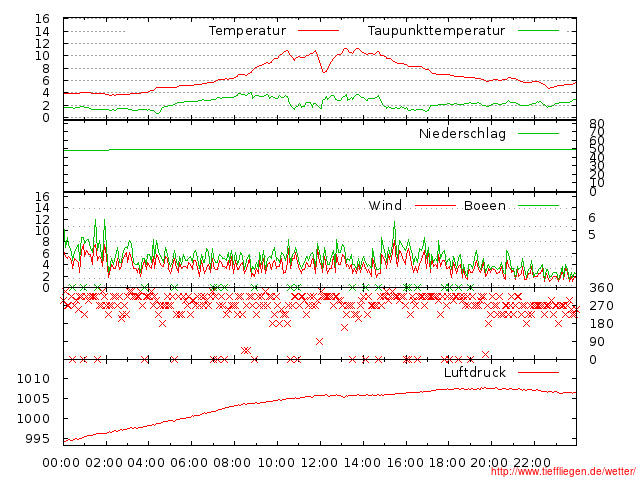The width and height of the screenshot is (640, 480).
Task: Click the 995 pressure axis label
Action: pos(37,439)
